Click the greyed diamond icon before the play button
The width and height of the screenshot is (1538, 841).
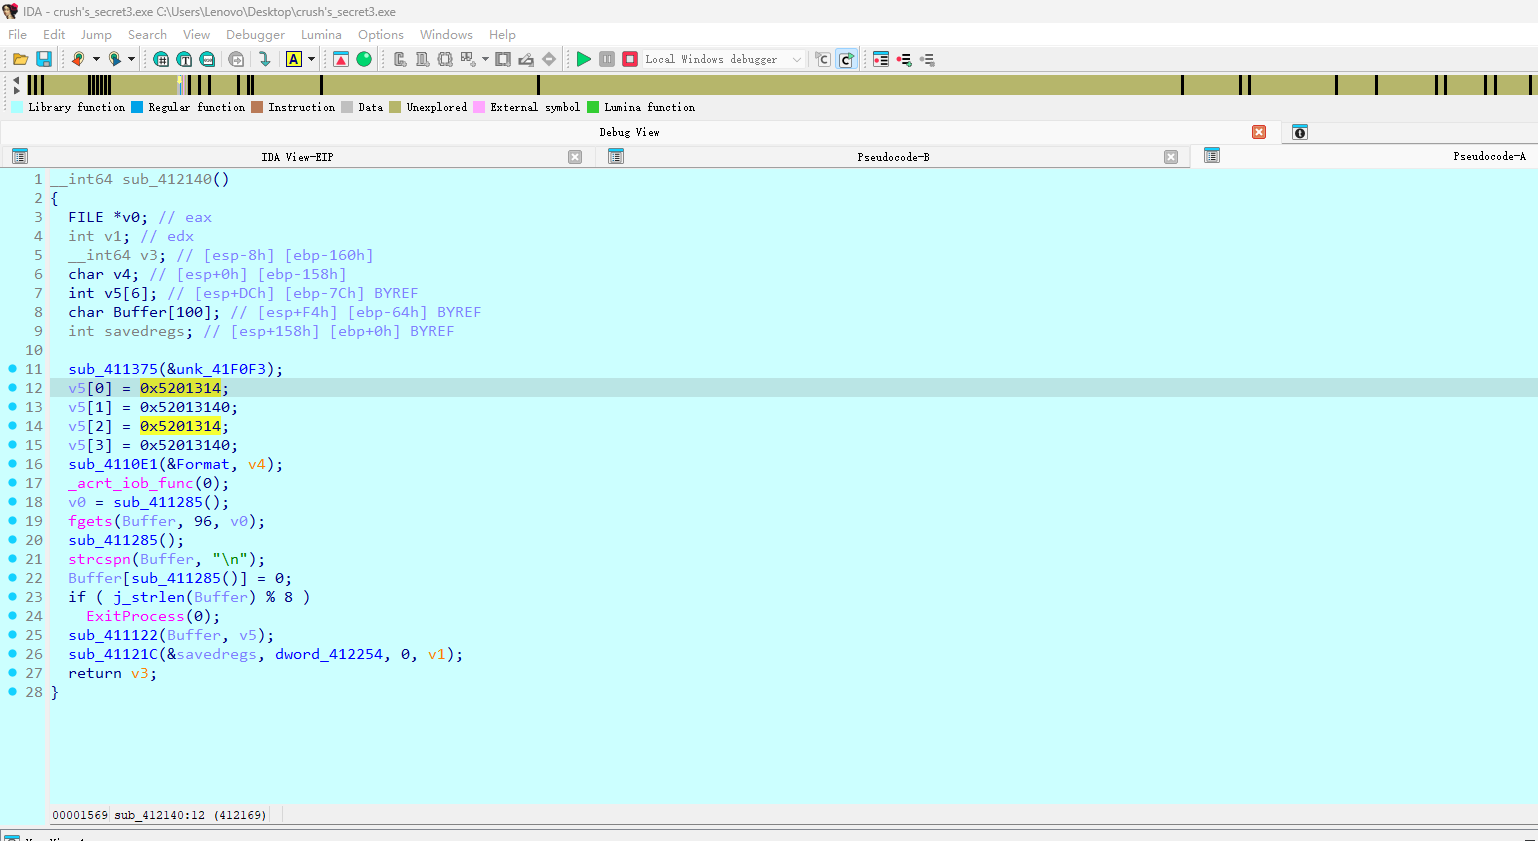549,60
